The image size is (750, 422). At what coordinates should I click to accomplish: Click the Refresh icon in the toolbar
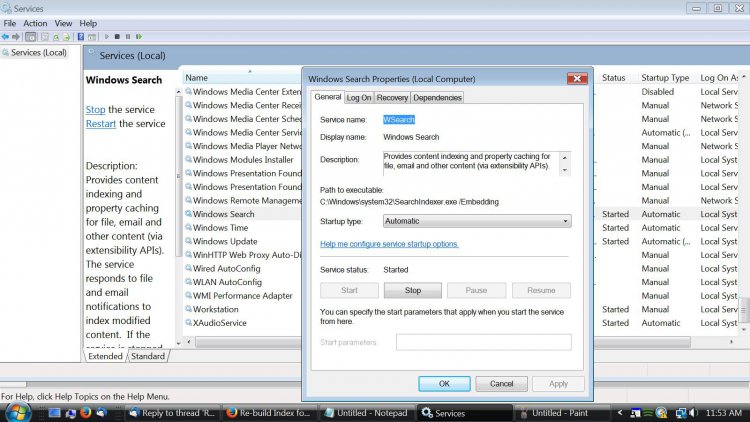(55, 37)
